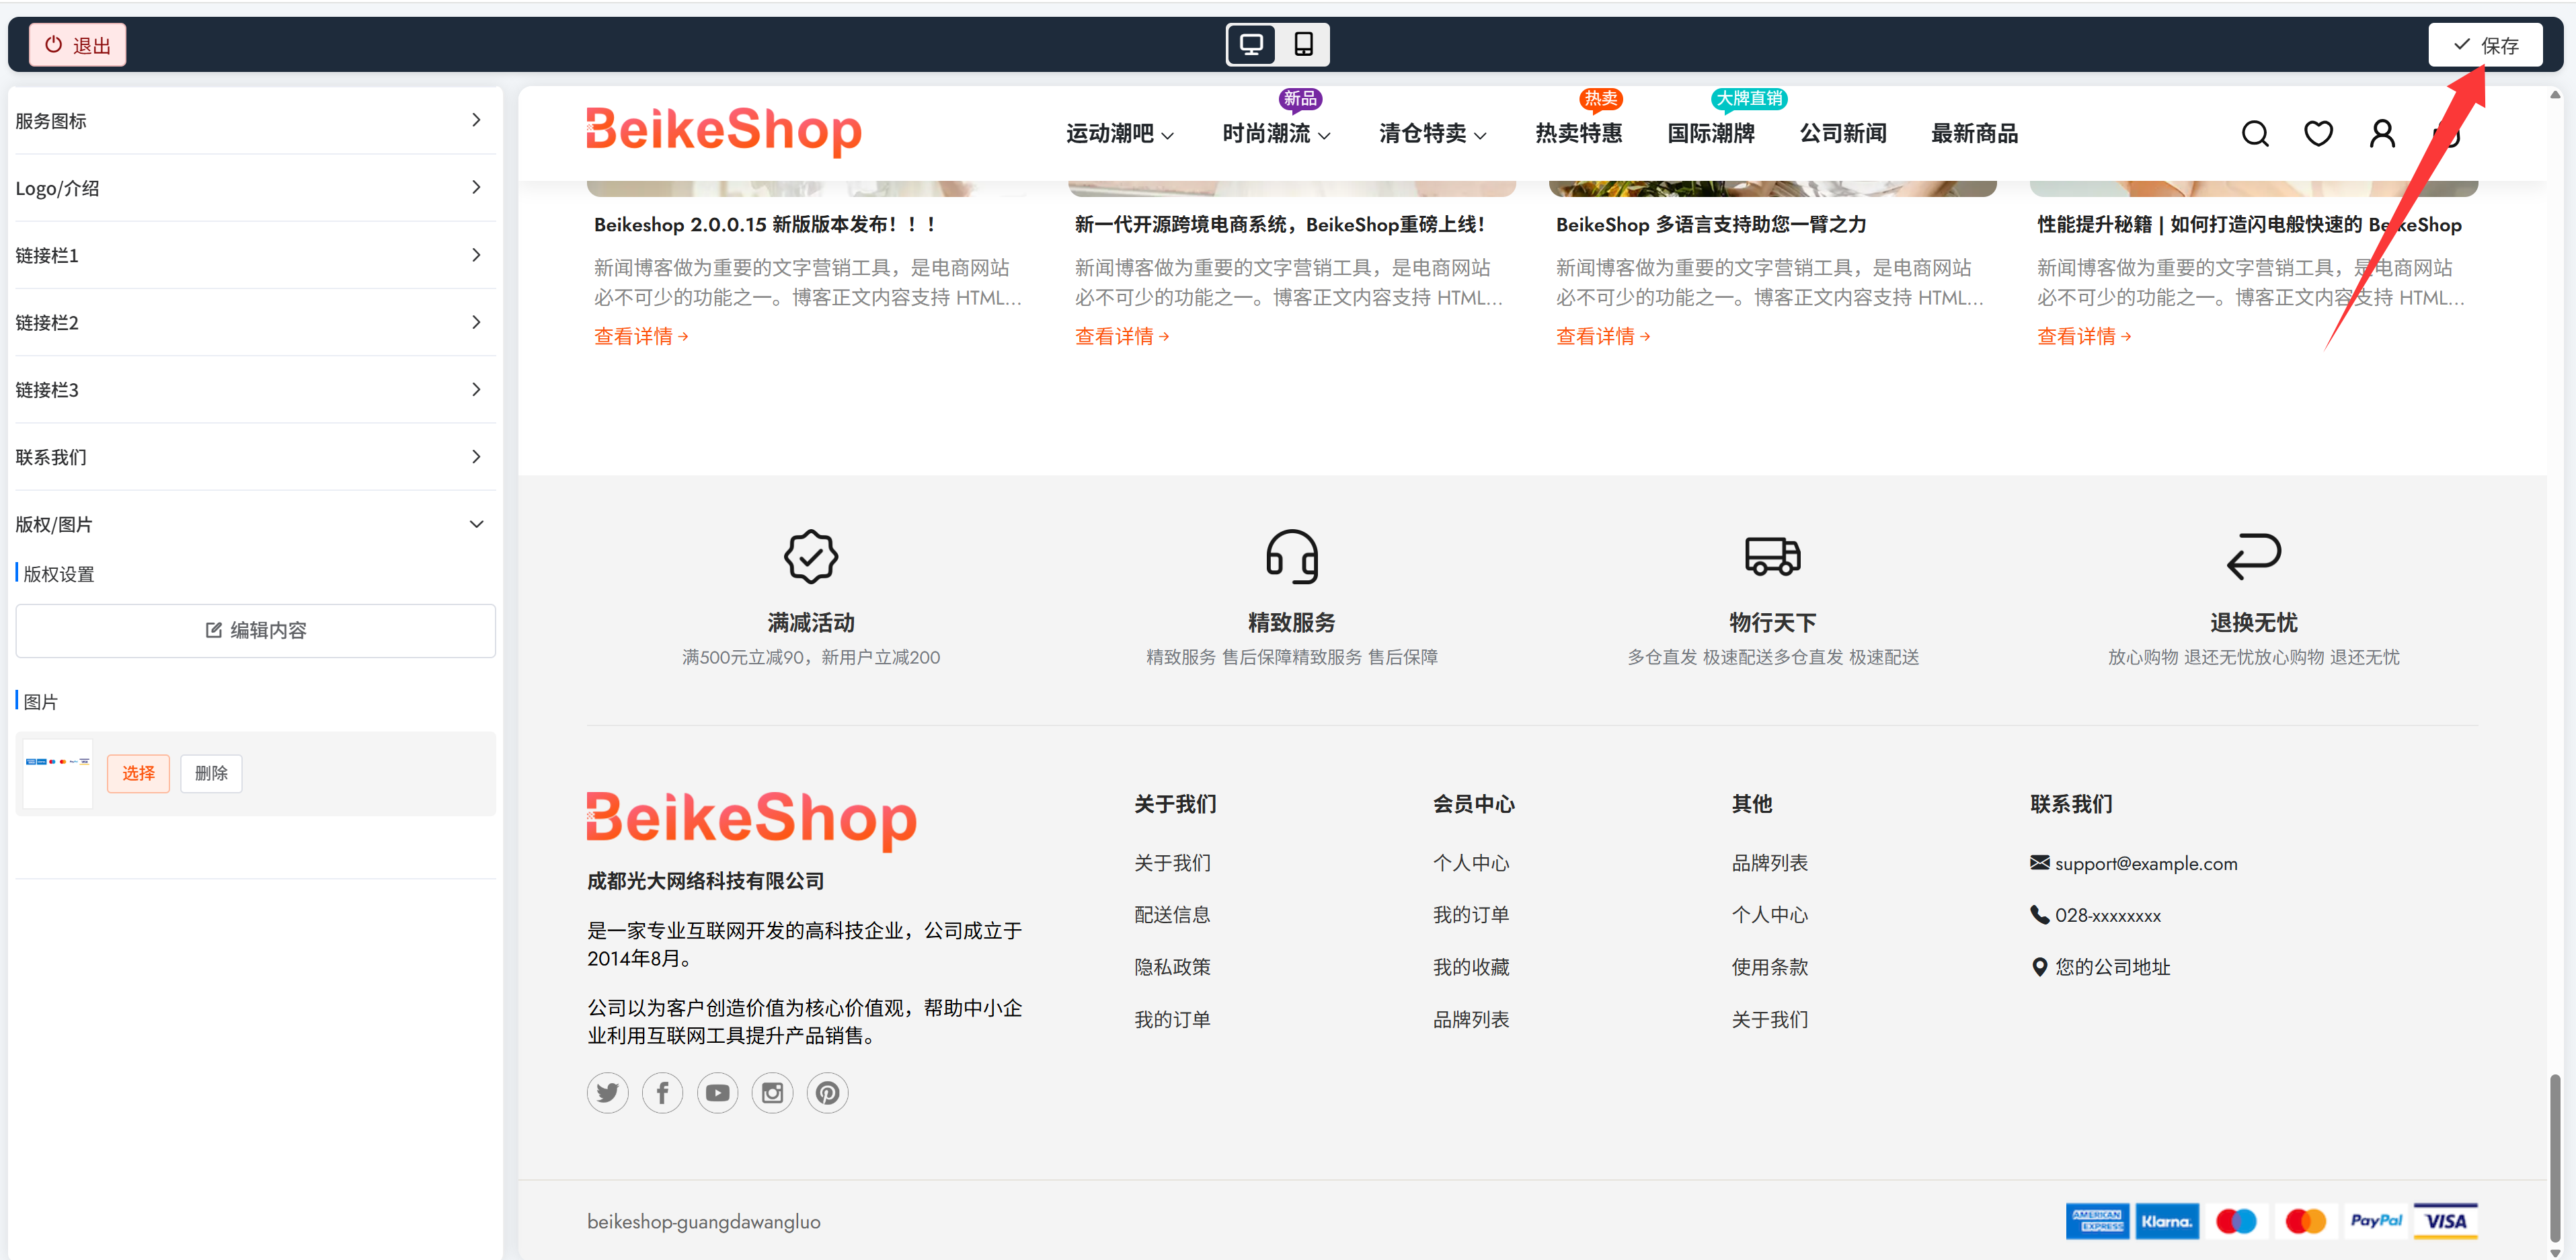Image resolution: width=2576 pixels, height=1260 pixels.
Task: Click the Instagram social icon
Action: [772, 1092]
